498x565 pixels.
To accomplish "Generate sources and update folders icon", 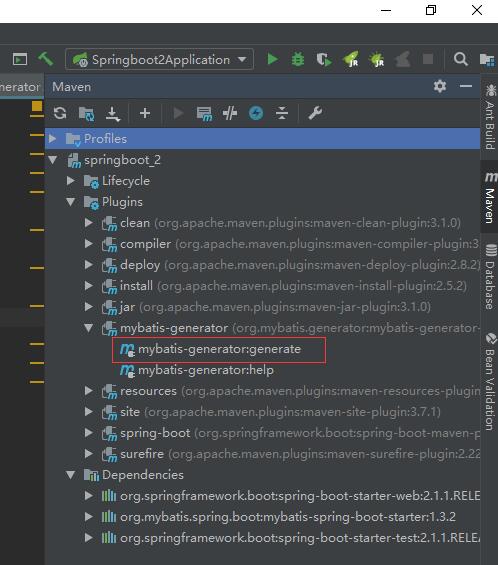I will [86, 114].
